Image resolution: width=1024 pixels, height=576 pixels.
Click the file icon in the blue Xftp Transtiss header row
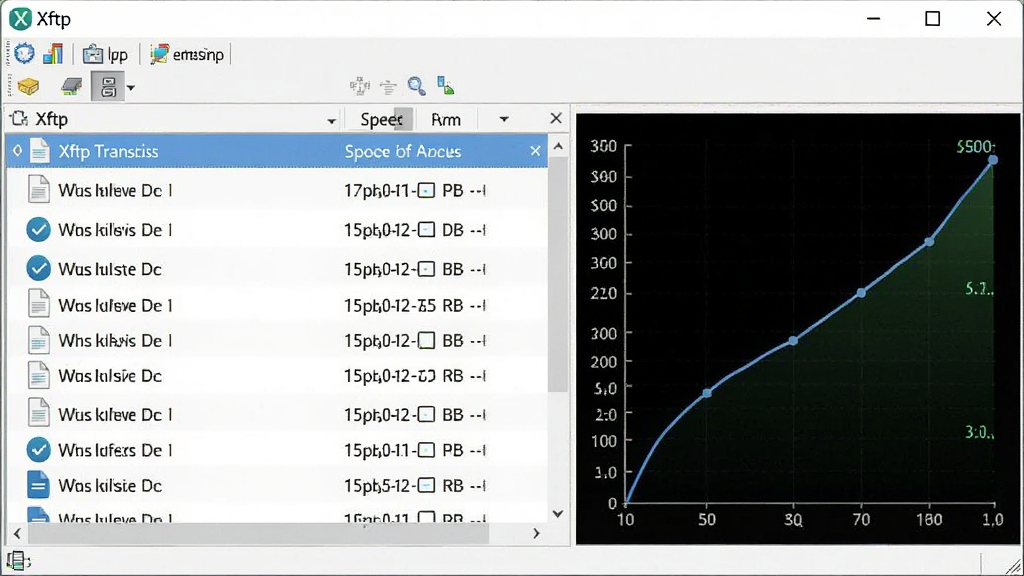coord(39,151)
